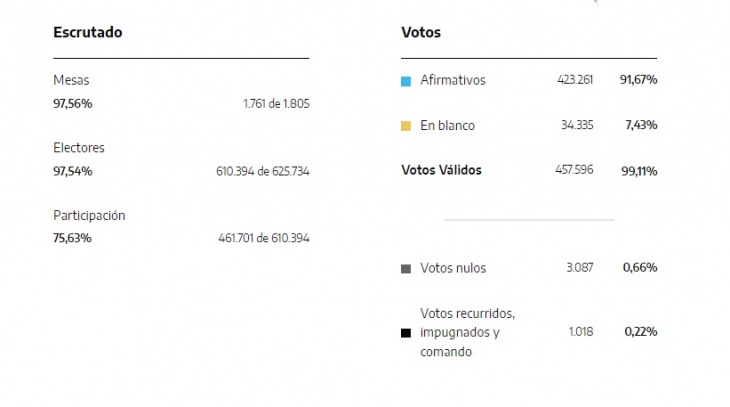This screenshot has height=407, width=730.
Task: Click the blue Afirmativos color square
Action: coord(406,81)
